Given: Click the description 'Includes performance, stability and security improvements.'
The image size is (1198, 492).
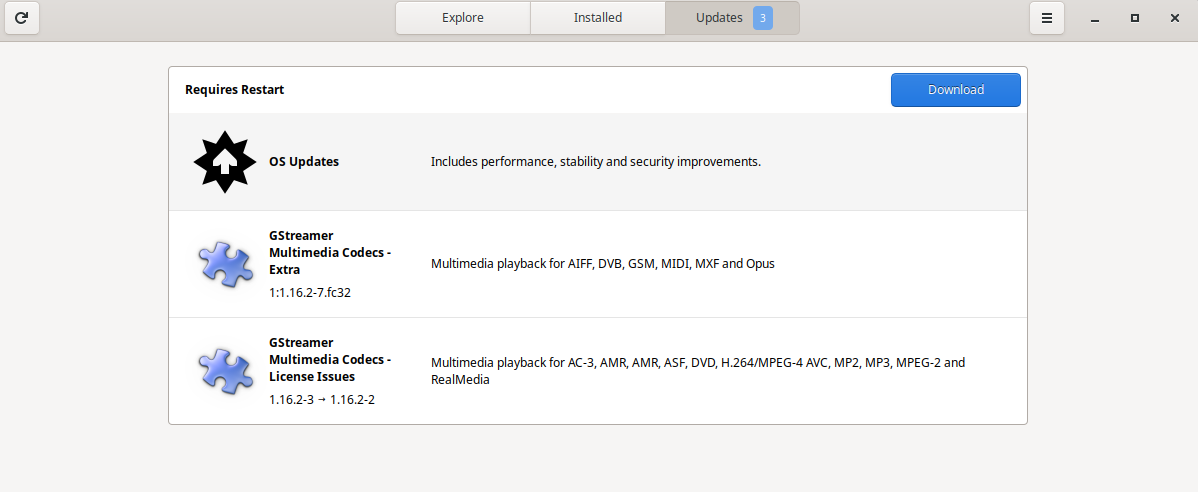Looking at the screenshot, I should (x=596, y=162).
